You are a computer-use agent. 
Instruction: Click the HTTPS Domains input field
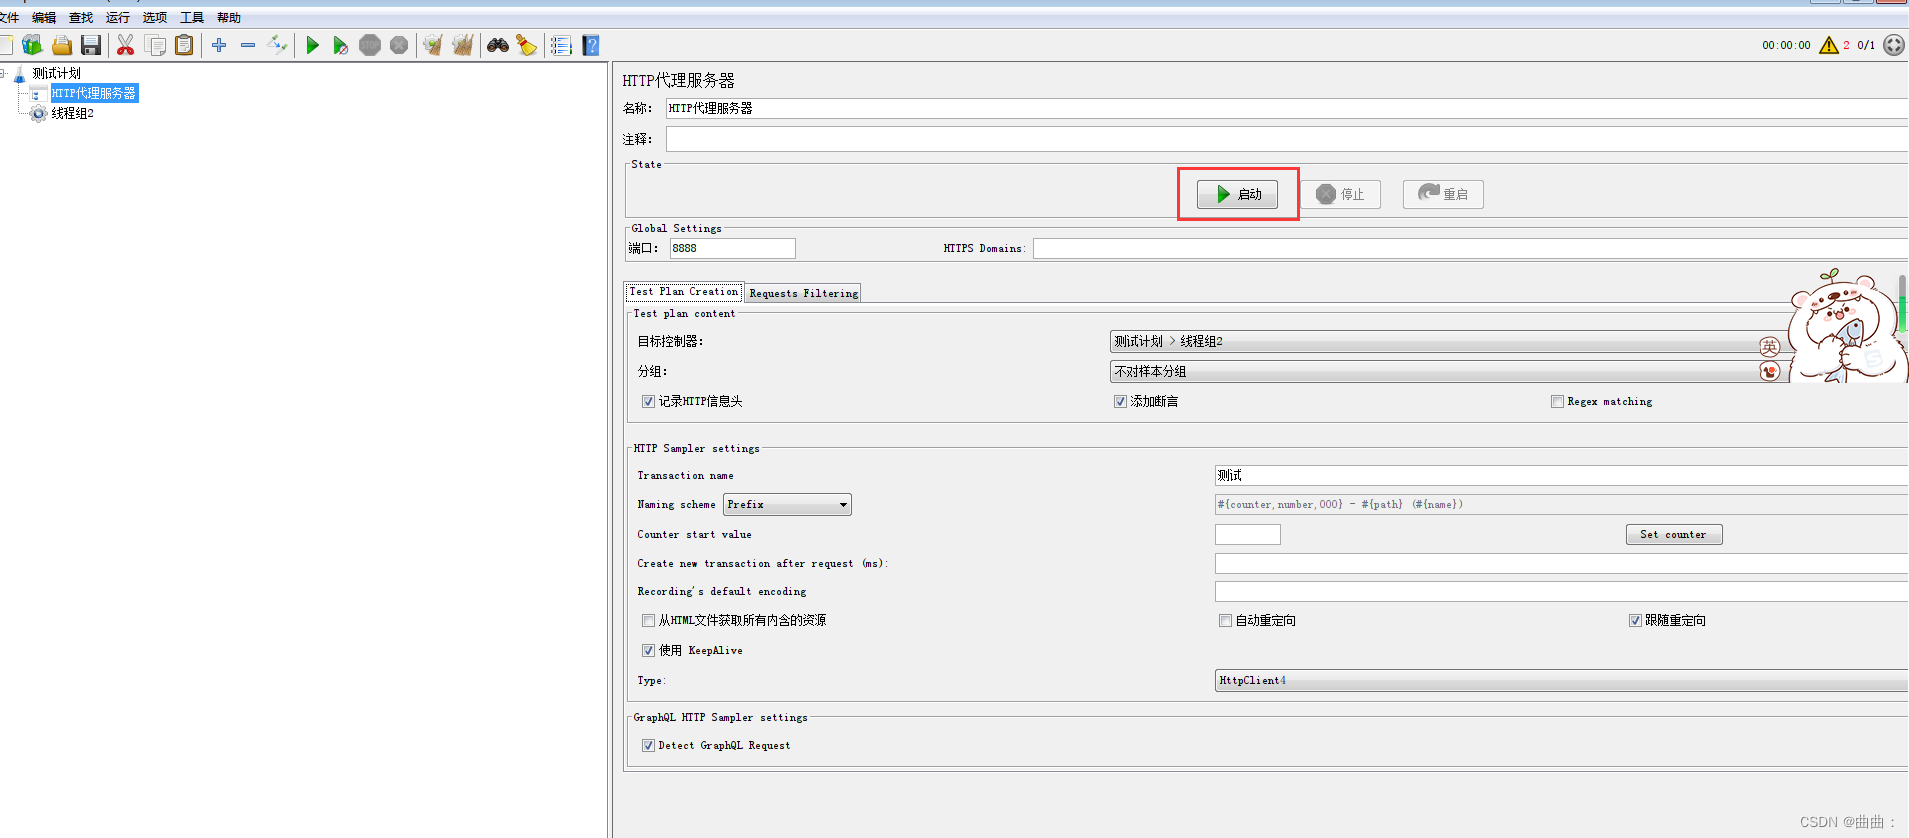[x=1470, y=248]
